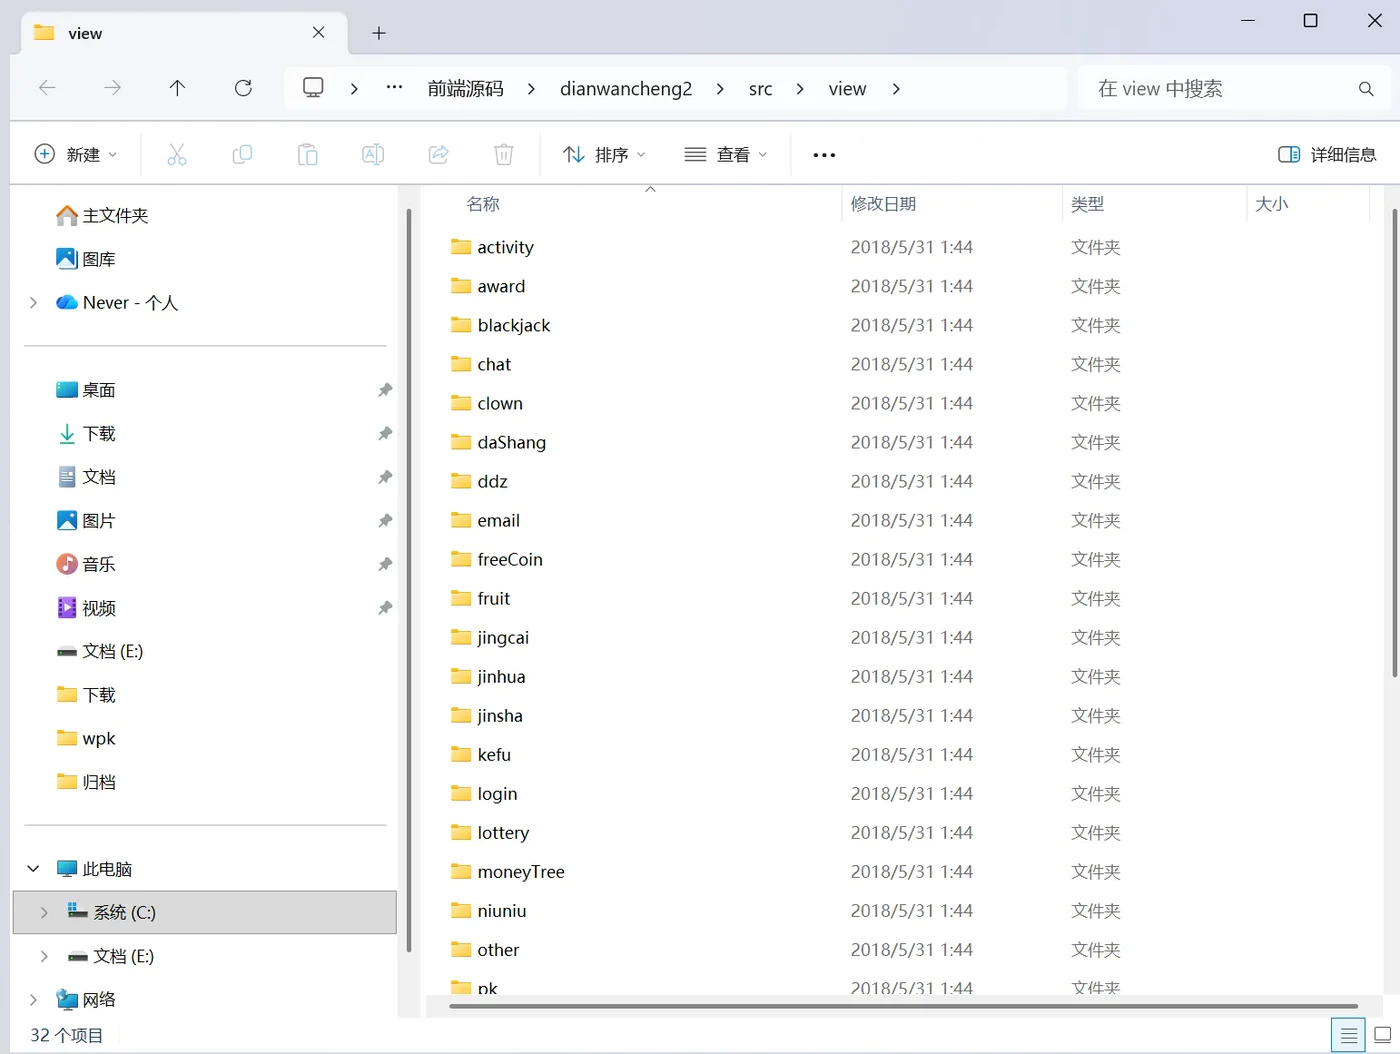Show hidden breadcrumb path with ellipsis
1400x1054 pixels.
(395, 88)
